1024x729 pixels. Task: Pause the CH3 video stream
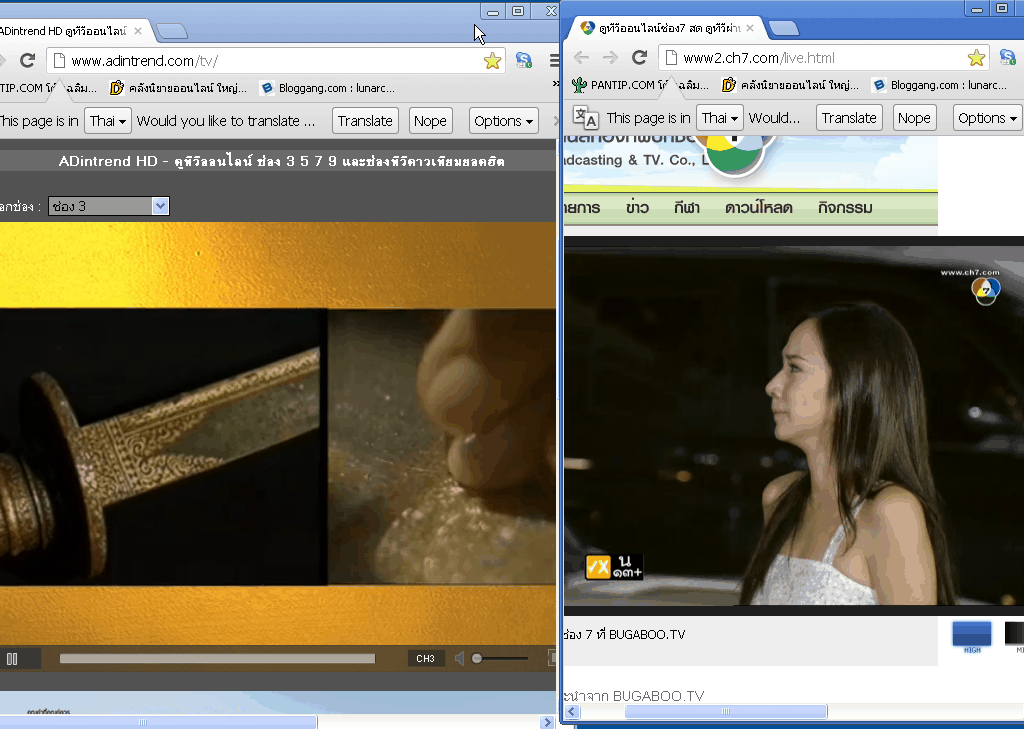point(12,659)
